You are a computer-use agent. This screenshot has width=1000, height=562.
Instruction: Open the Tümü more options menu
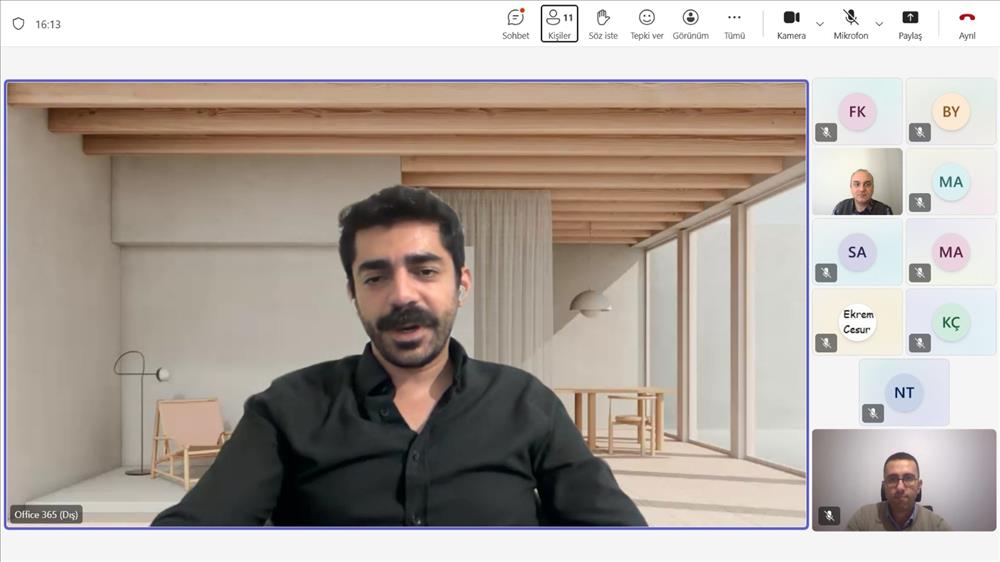coord(734,23)
